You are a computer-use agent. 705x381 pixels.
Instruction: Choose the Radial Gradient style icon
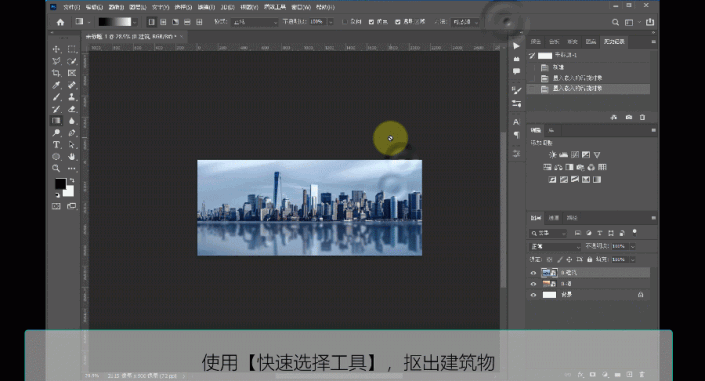point(163,22)
